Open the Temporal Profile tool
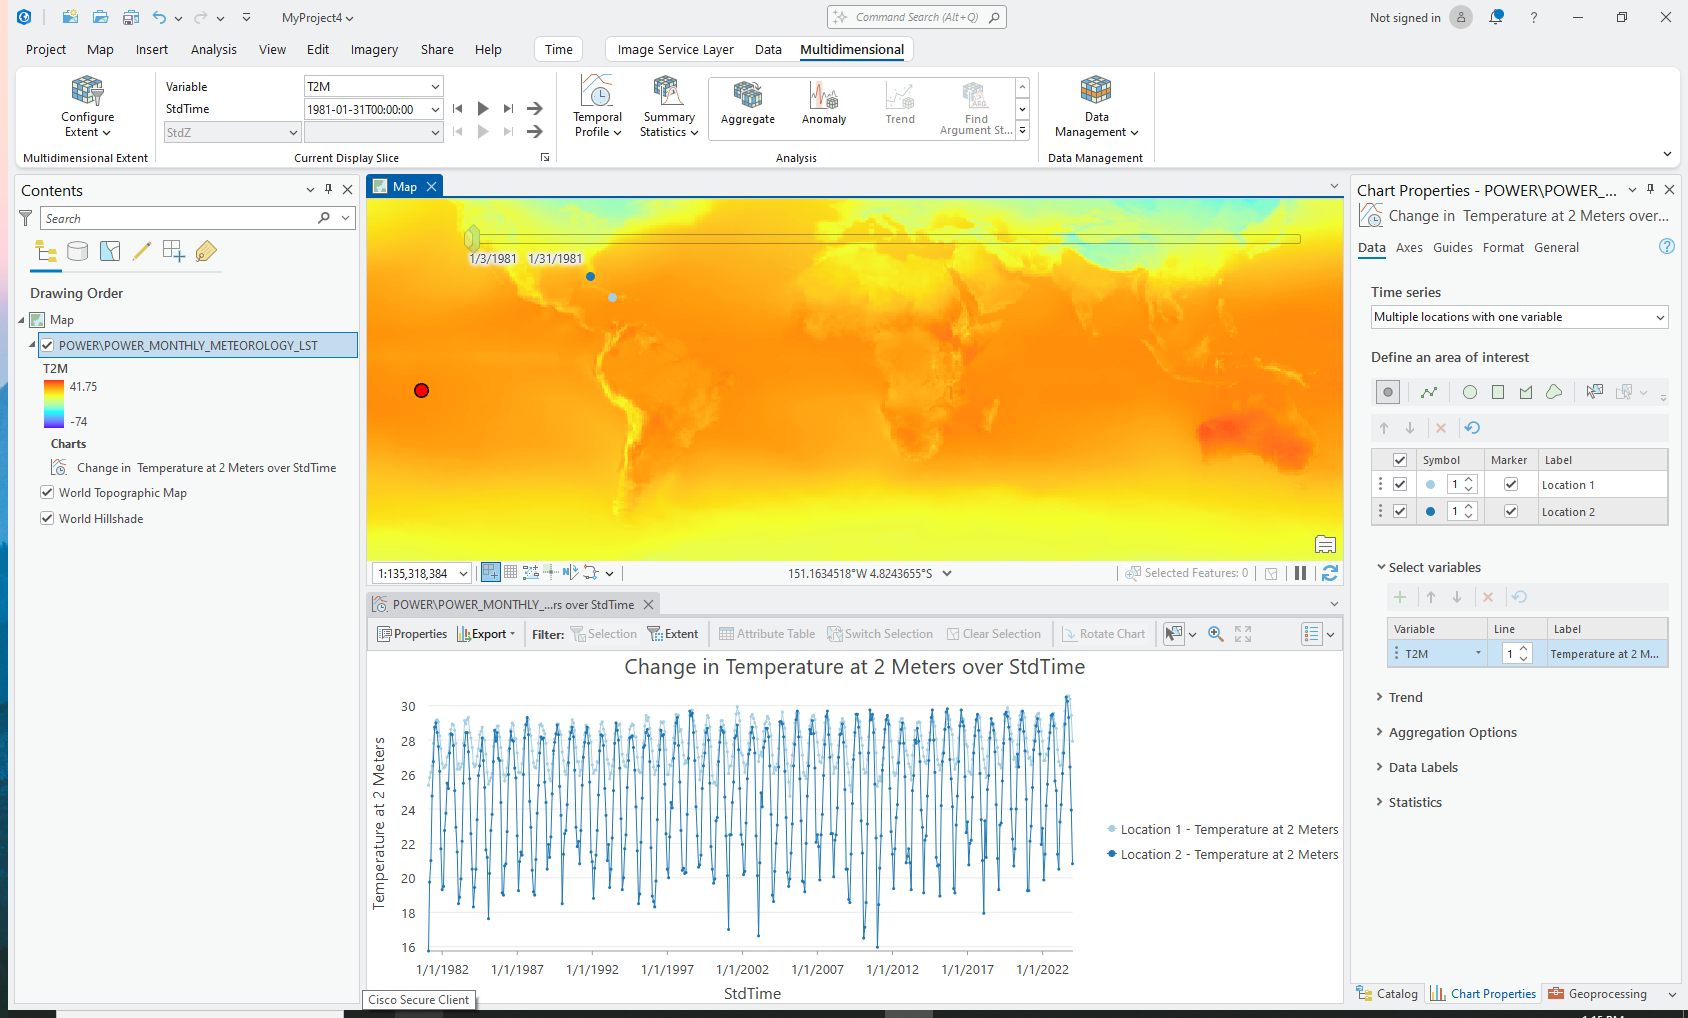 (x=597, y=106)
